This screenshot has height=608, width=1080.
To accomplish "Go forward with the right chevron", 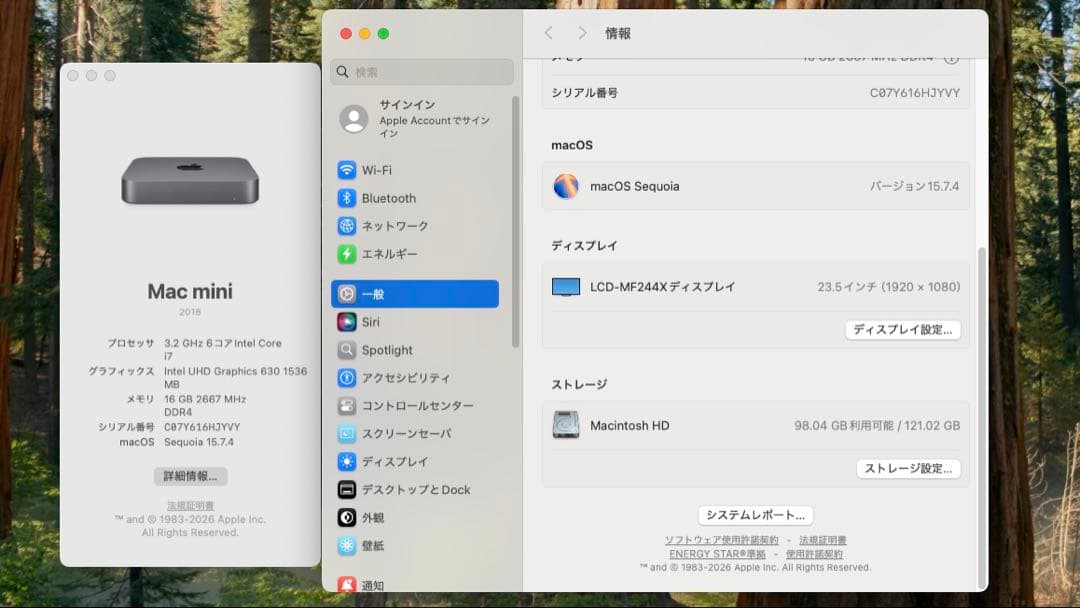I will [582, 33].
